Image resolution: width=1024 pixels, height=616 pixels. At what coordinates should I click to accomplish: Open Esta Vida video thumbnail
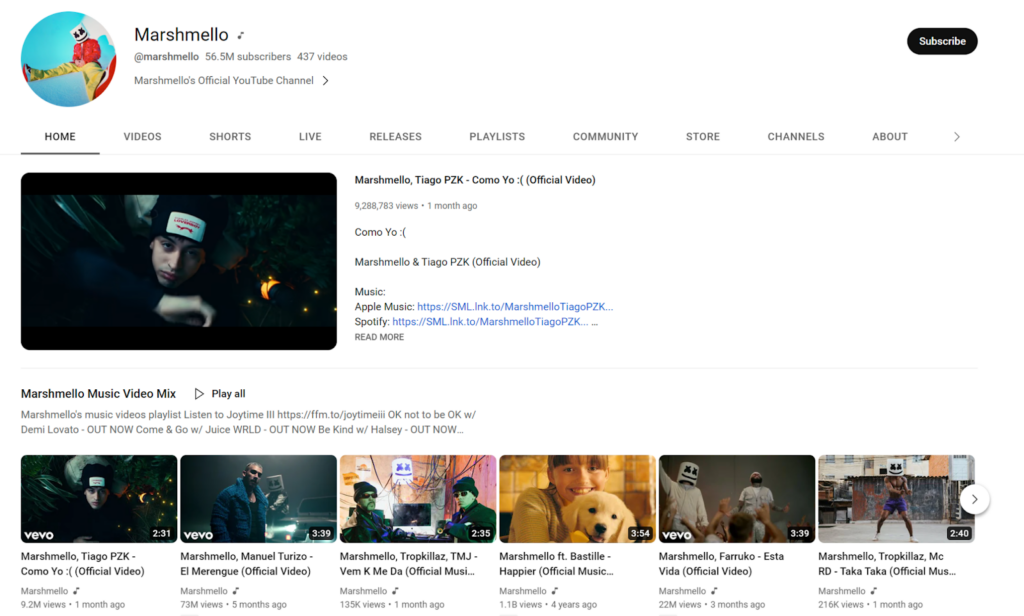(737, 499)
